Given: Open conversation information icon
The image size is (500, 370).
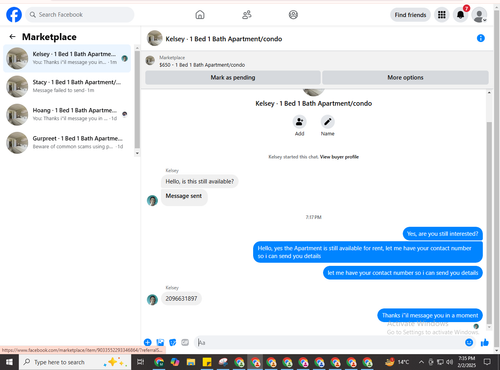Looking at the screenshot, I should [481, 38].
